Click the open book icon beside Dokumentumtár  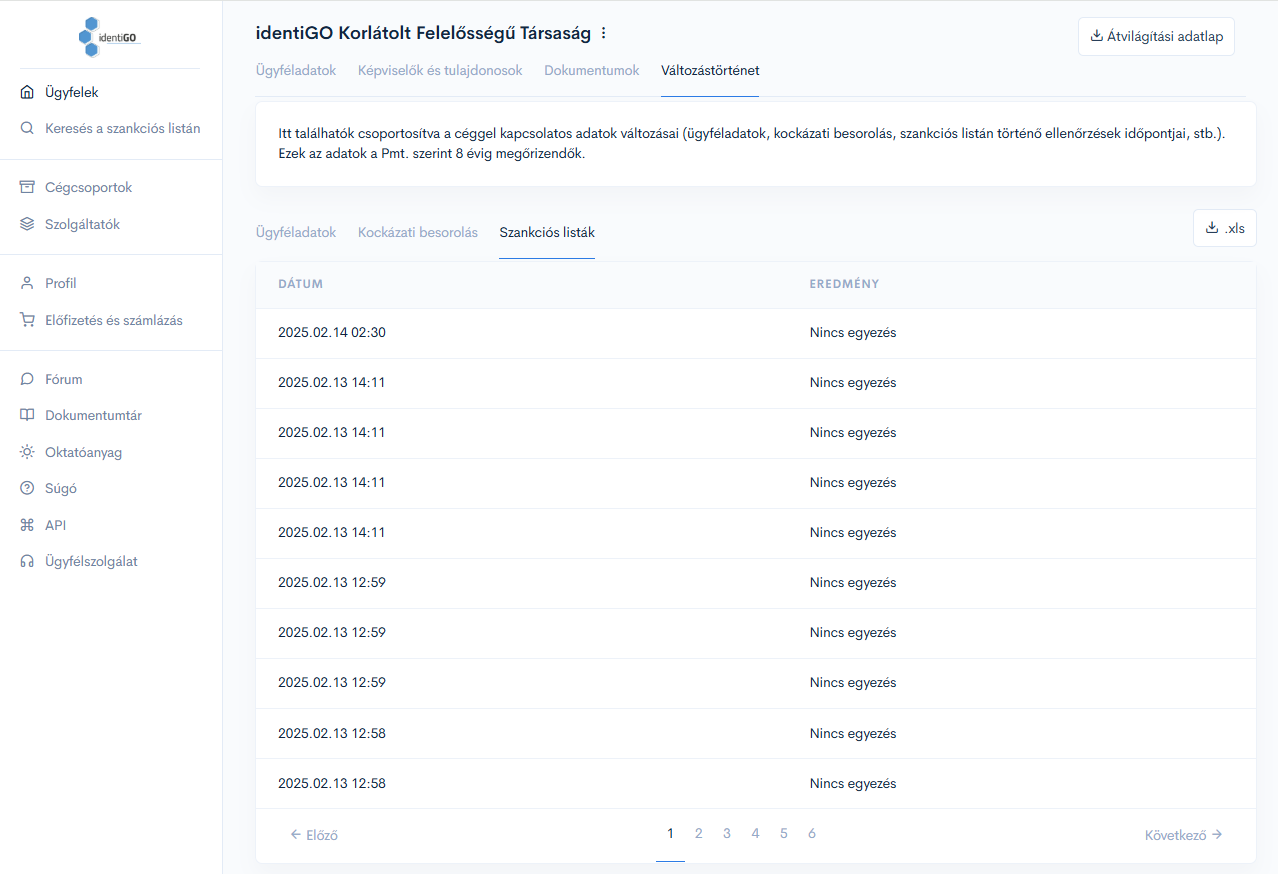tap(27, 415)
